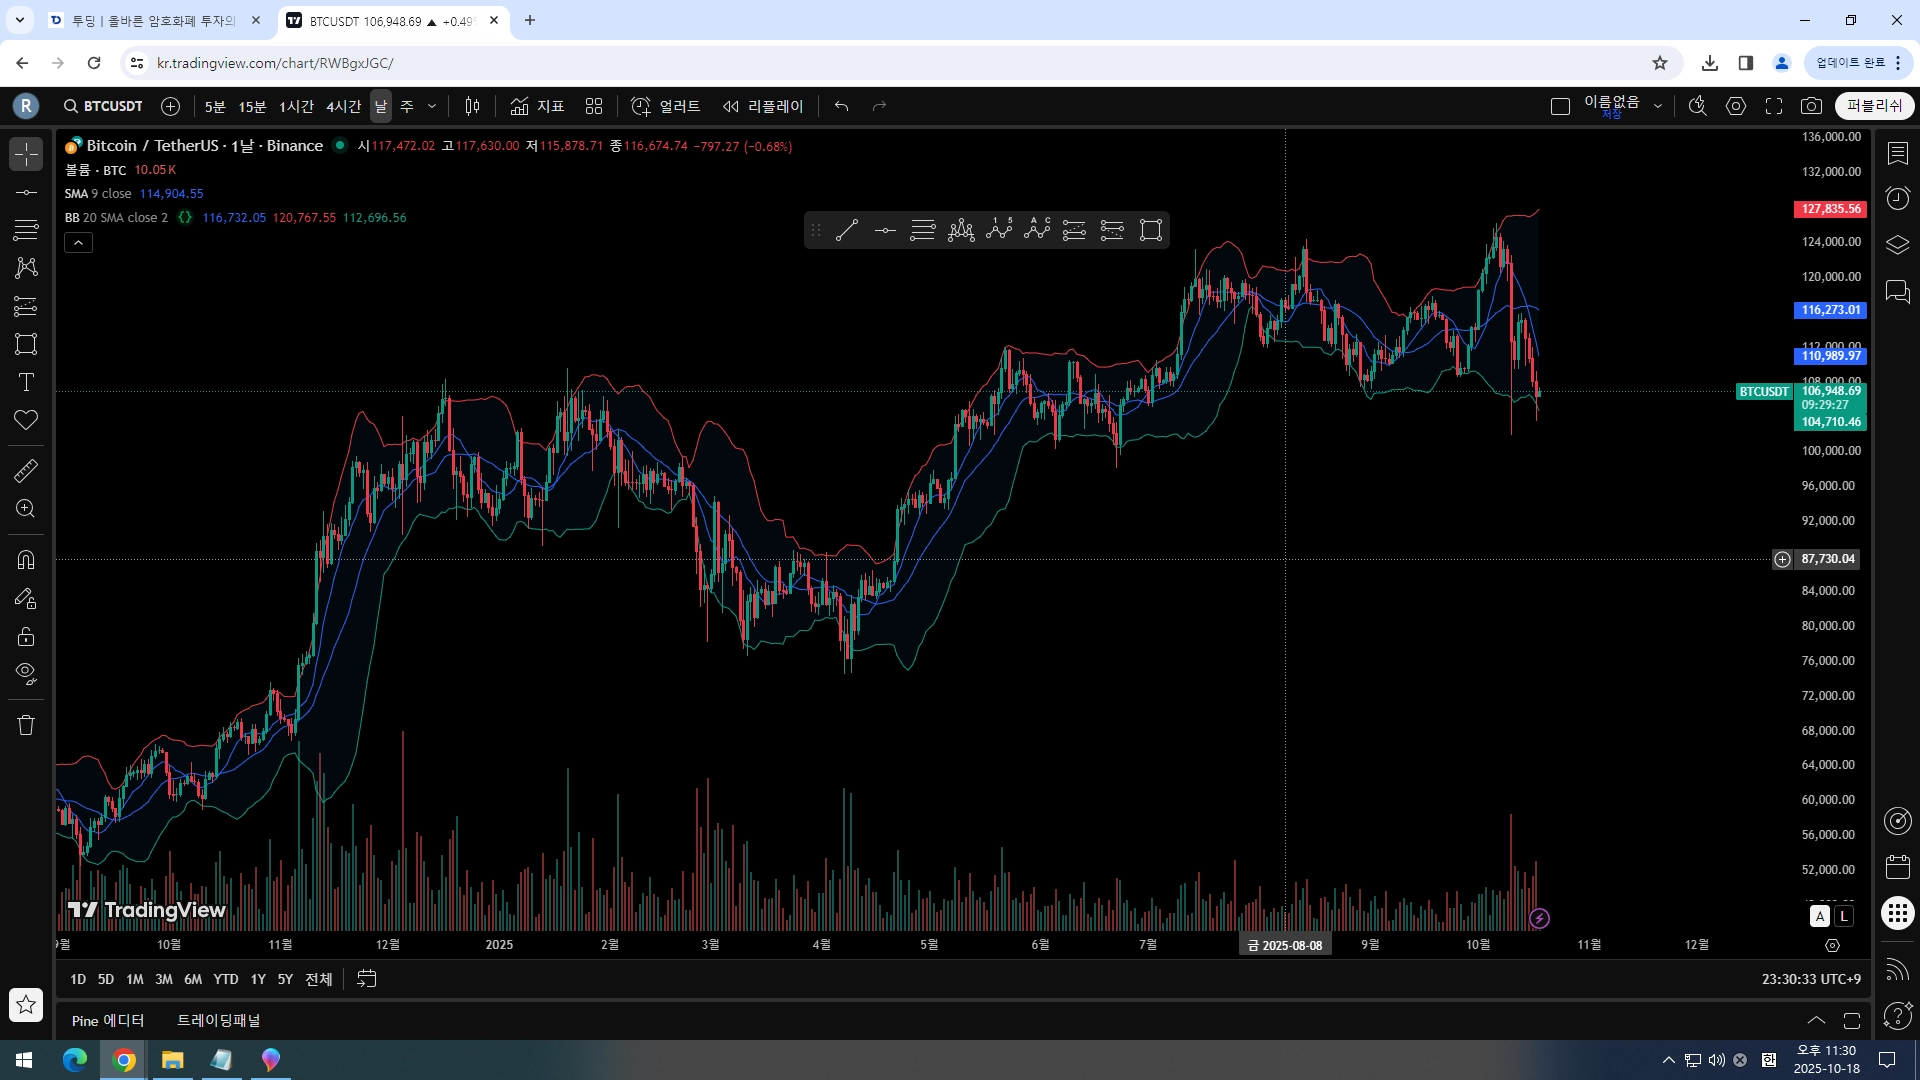1920x1080 pixels.
Task: Take a chart snapshot with camera icon
Action: (x=1811, y=106)
